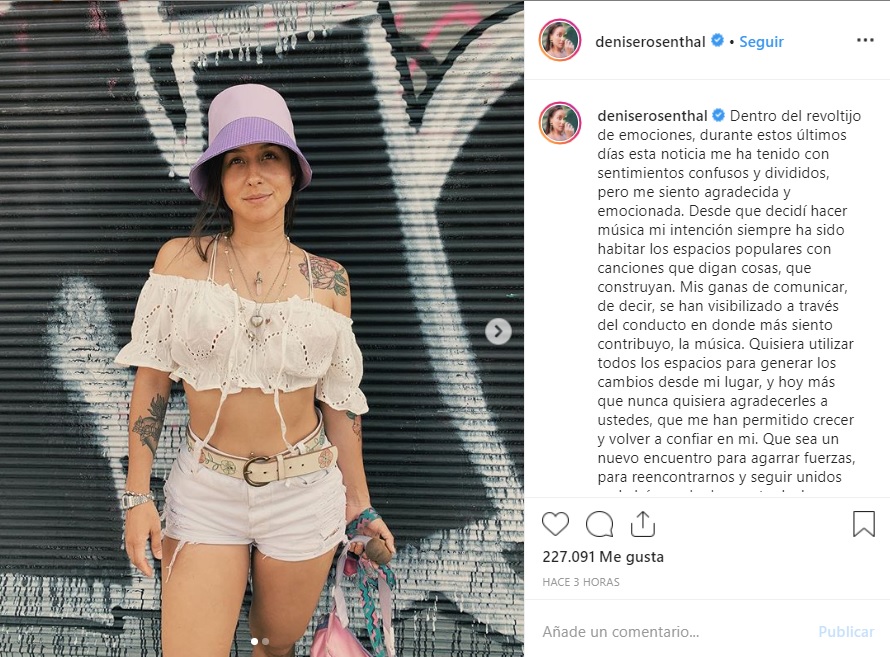Open deniserosenthal profile from header username
Screen dimensions: 890x657
(x=650, y=41)
